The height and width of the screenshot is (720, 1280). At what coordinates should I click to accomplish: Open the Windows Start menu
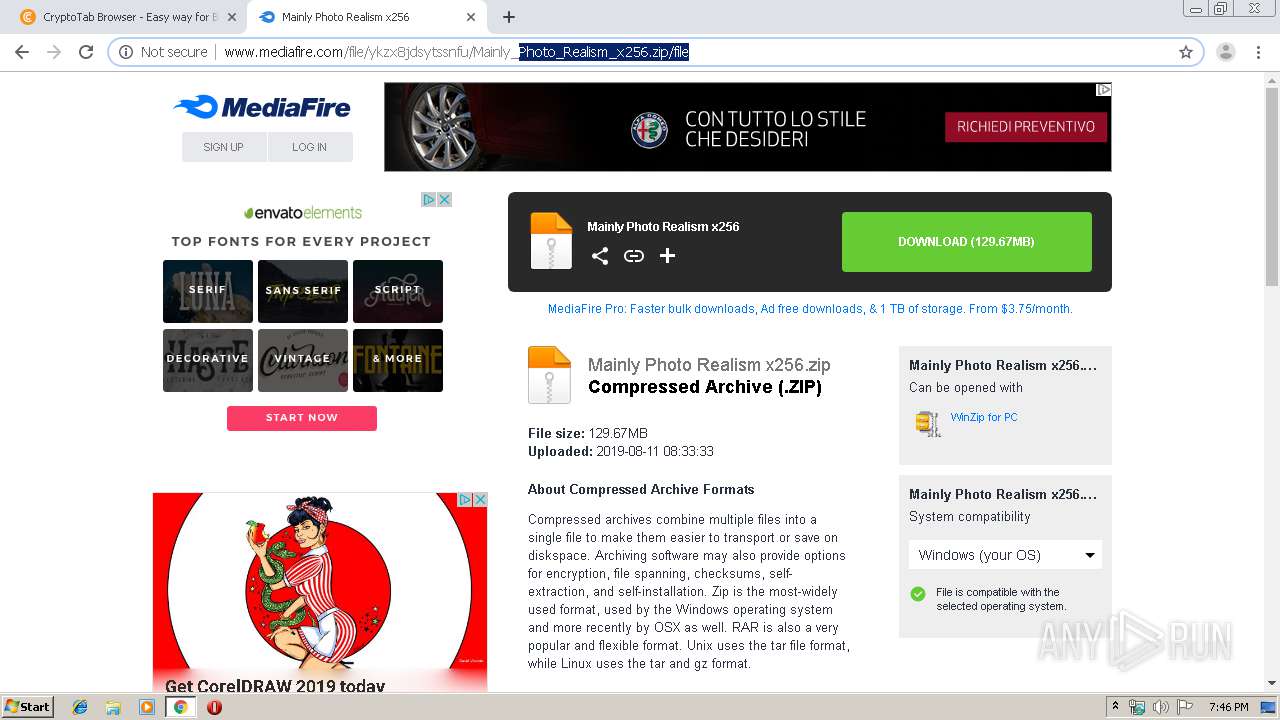point(28,707)
